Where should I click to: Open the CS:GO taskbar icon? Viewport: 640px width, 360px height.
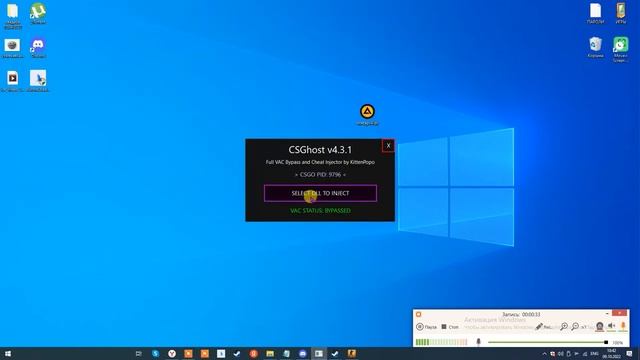coord(351,353)
